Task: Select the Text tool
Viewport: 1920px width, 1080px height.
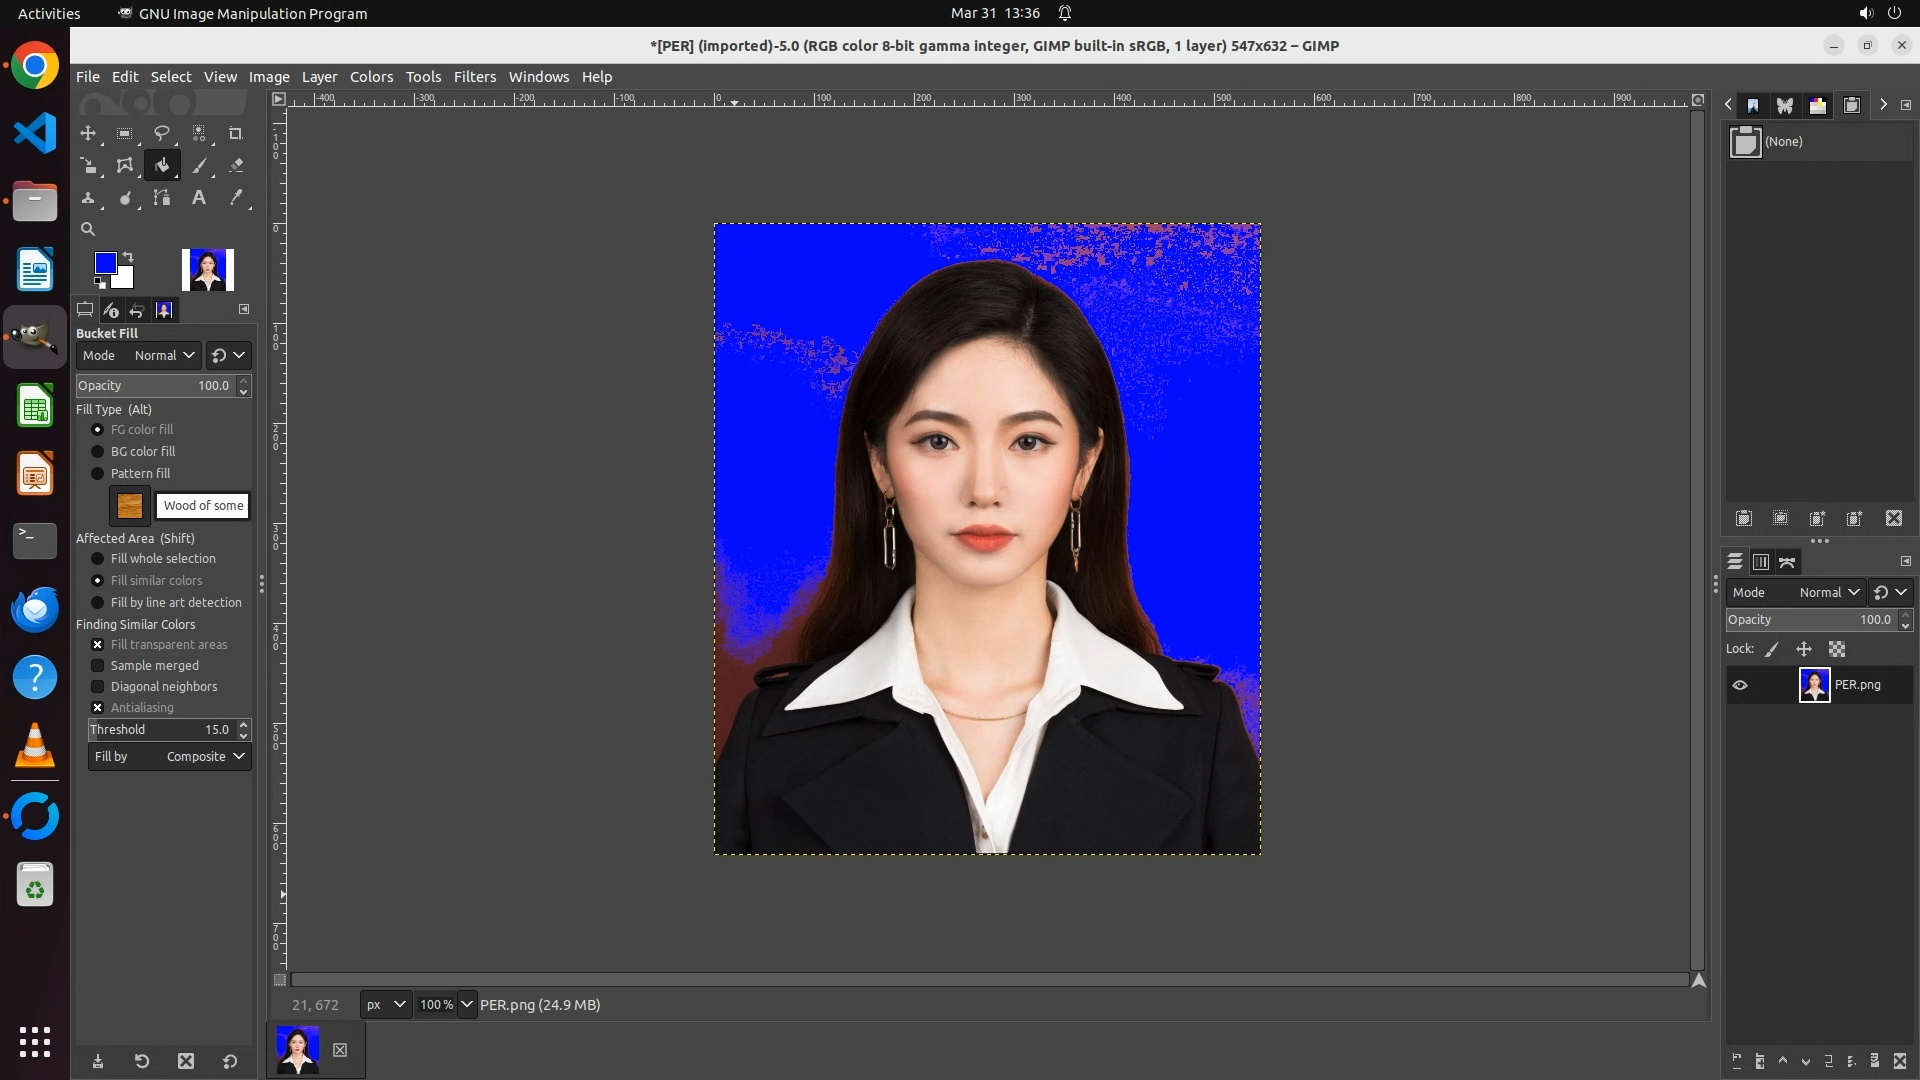Action: 199,198
